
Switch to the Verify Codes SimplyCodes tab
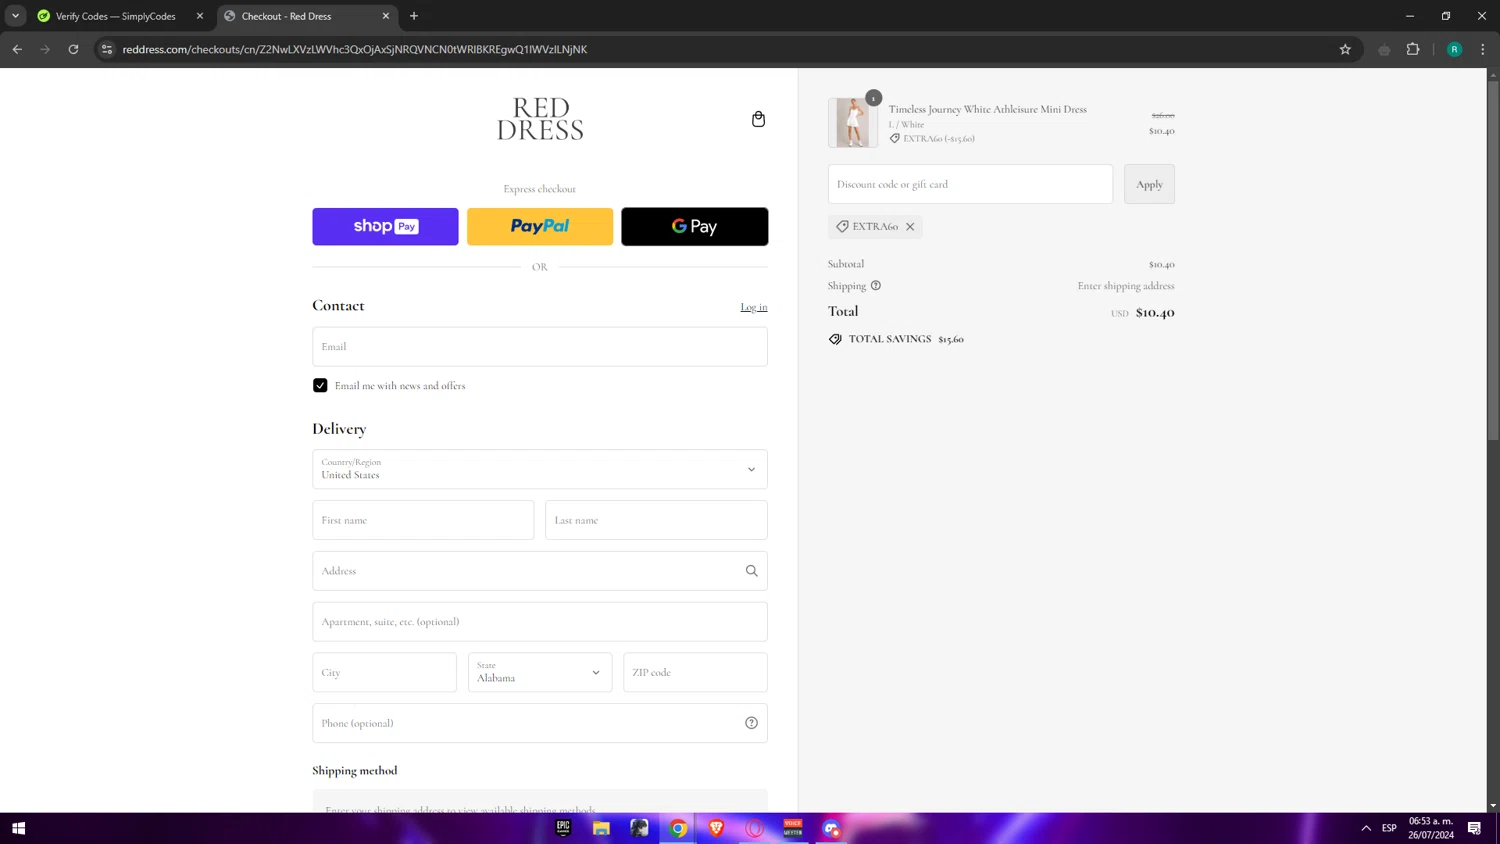(115, 16)
